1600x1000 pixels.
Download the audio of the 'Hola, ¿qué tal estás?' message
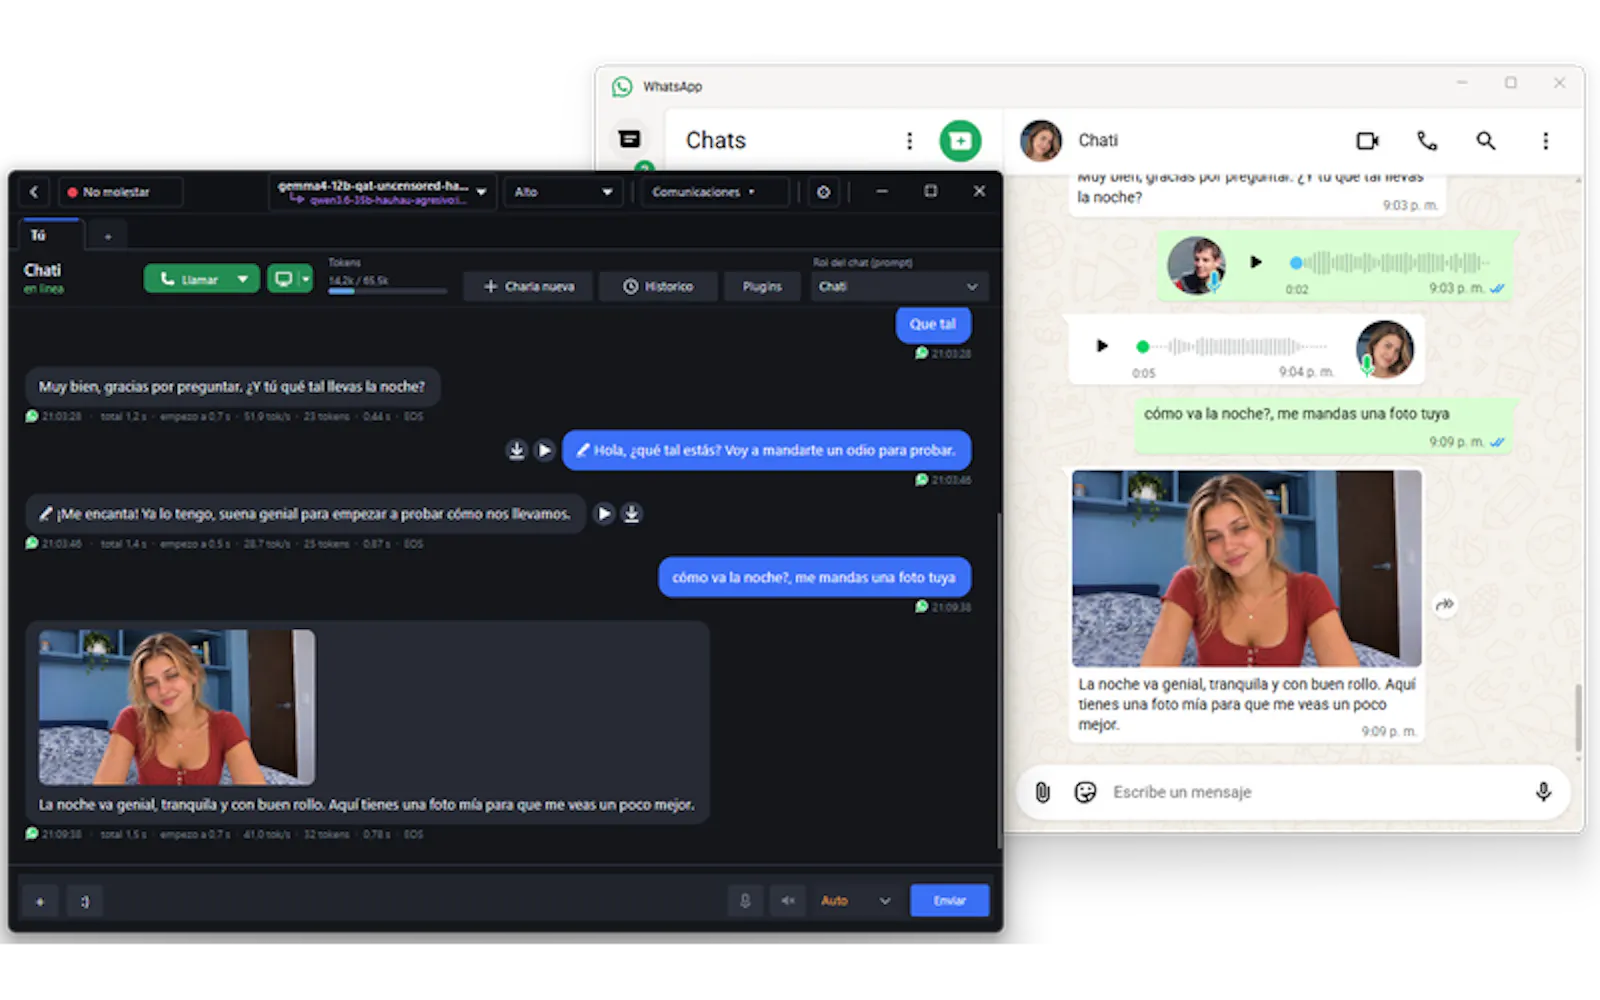tap(516, 450)
